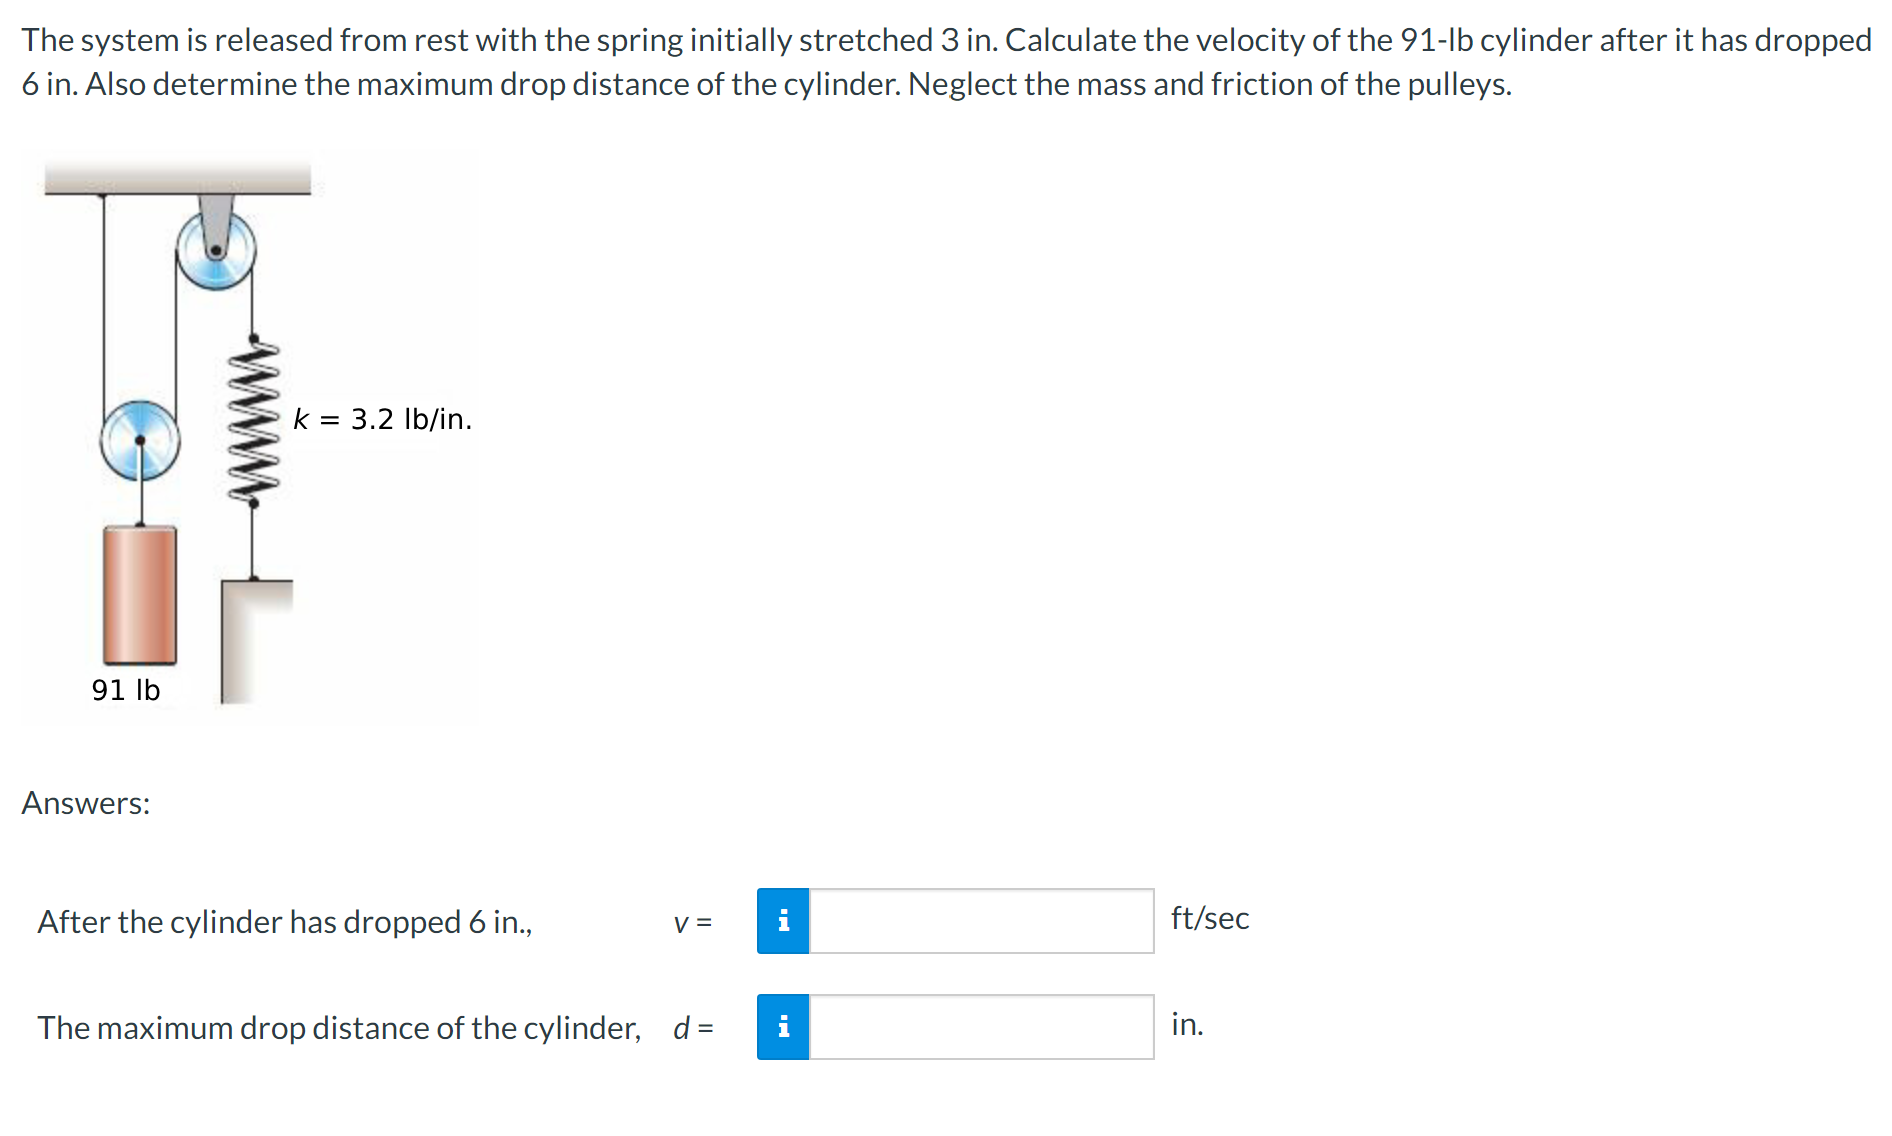Click the d = label
The image size is (1892, 1136).
click(693, 1027)
